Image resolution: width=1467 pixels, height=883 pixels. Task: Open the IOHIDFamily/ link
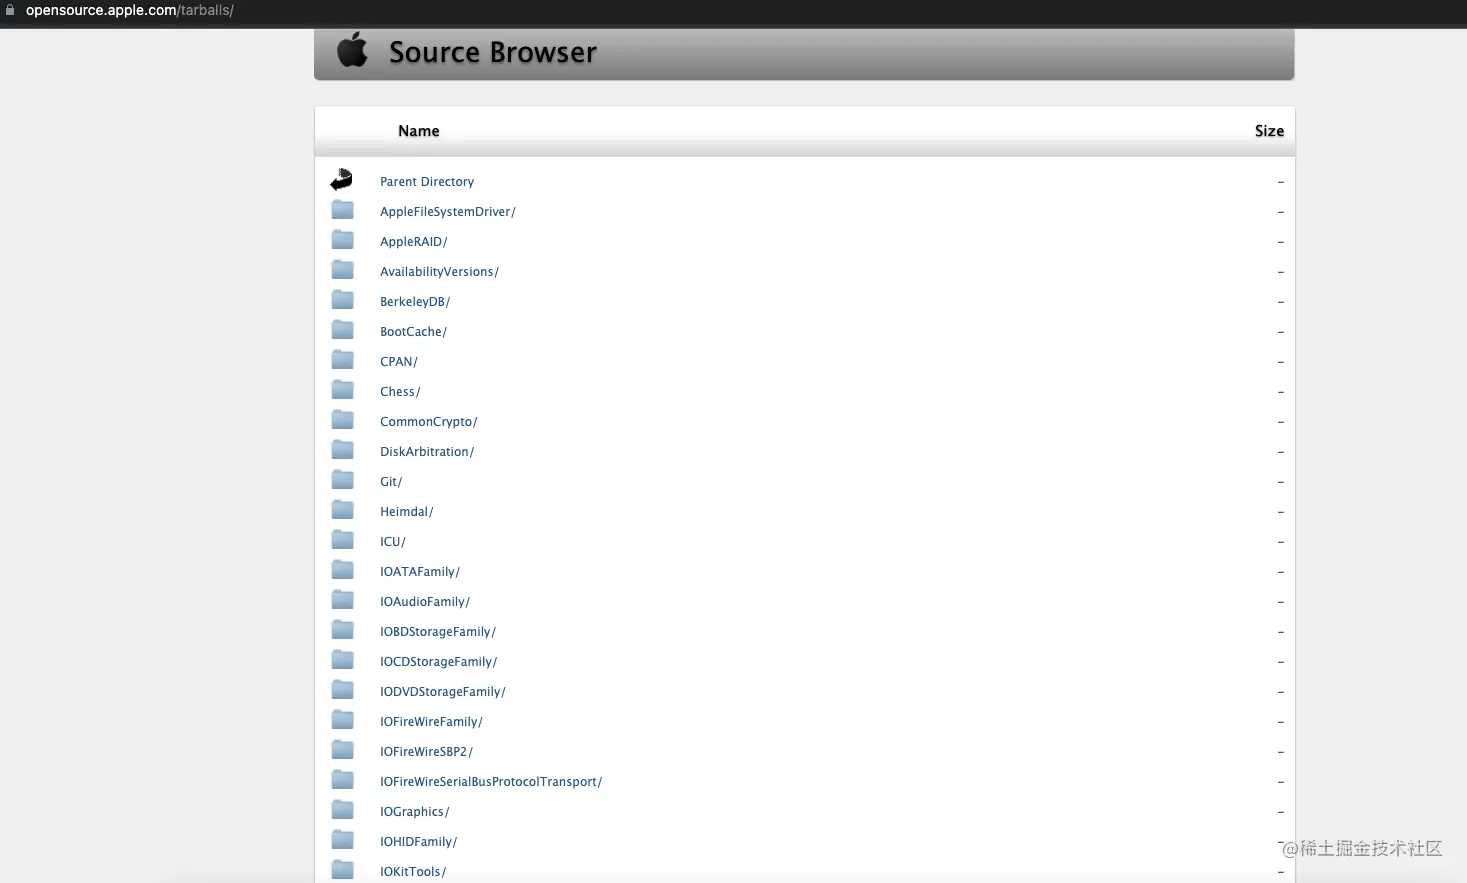(419, 842)
